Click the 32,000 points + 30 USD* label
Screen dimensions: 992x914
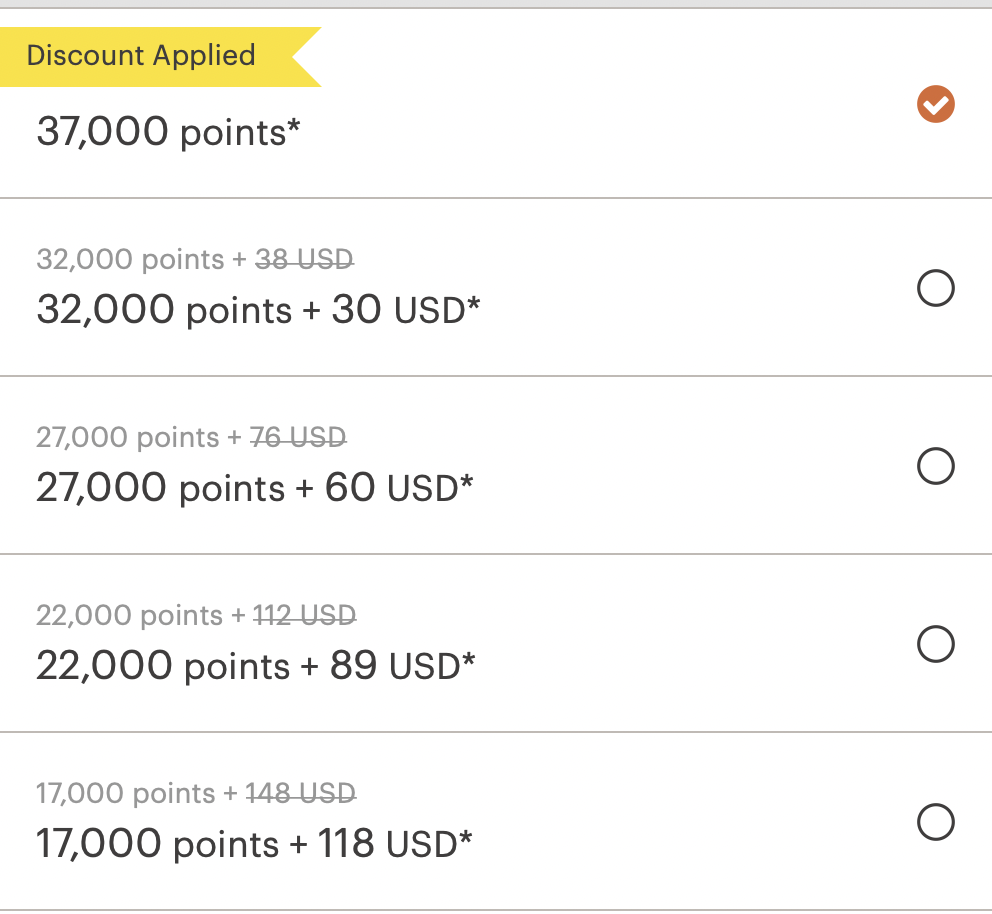click(x=258, y=311)
